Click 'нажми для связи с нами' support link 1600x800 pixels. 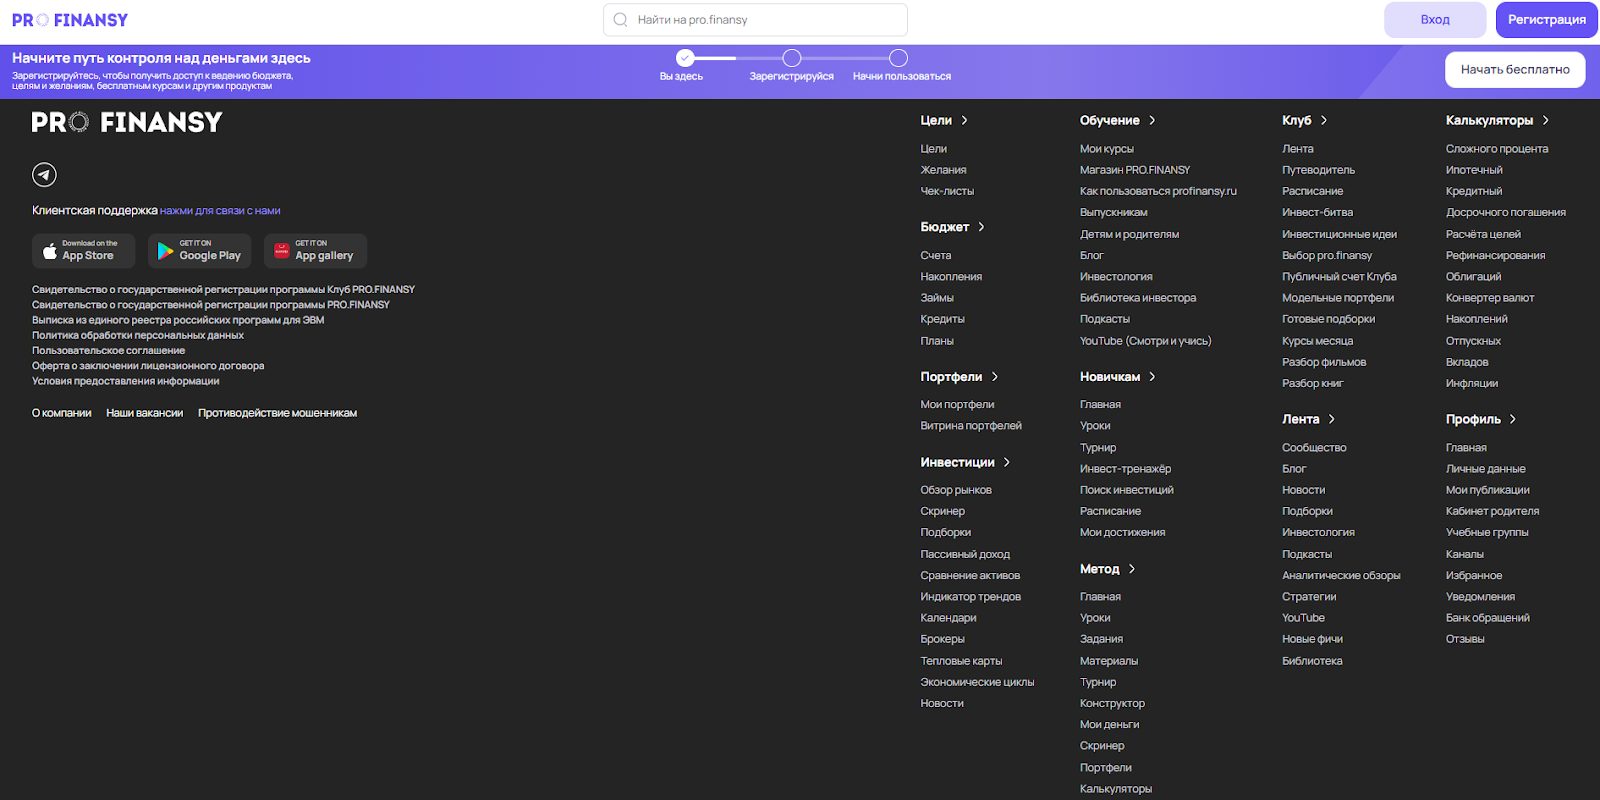tap(220, 211)
